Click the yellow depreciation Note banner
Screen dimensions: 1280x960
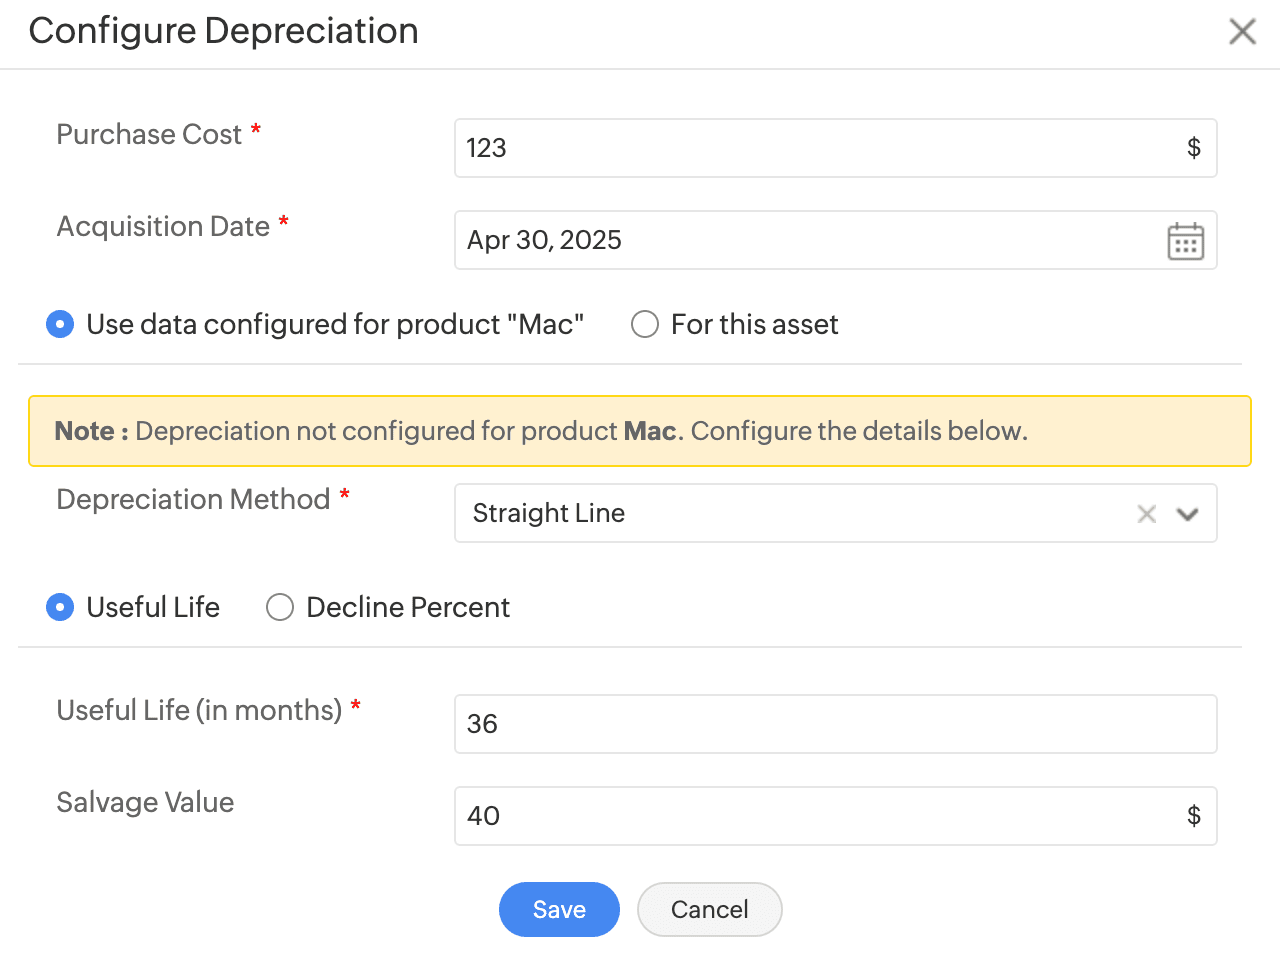[639, 432]
